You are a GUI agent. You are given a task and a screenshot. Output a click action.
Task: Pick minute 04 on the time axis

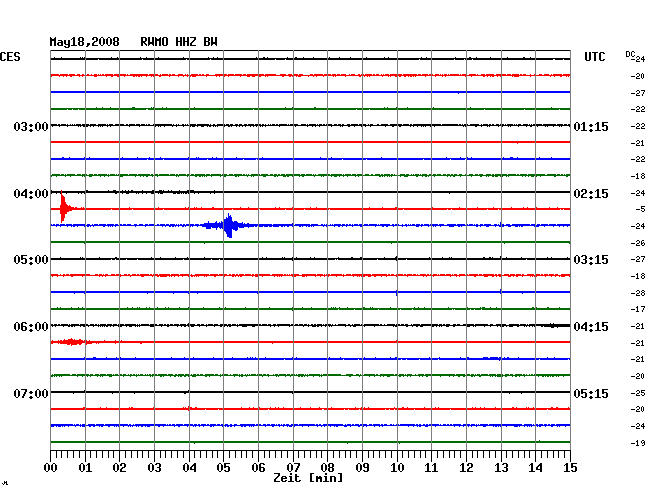[x=189, y=467]
